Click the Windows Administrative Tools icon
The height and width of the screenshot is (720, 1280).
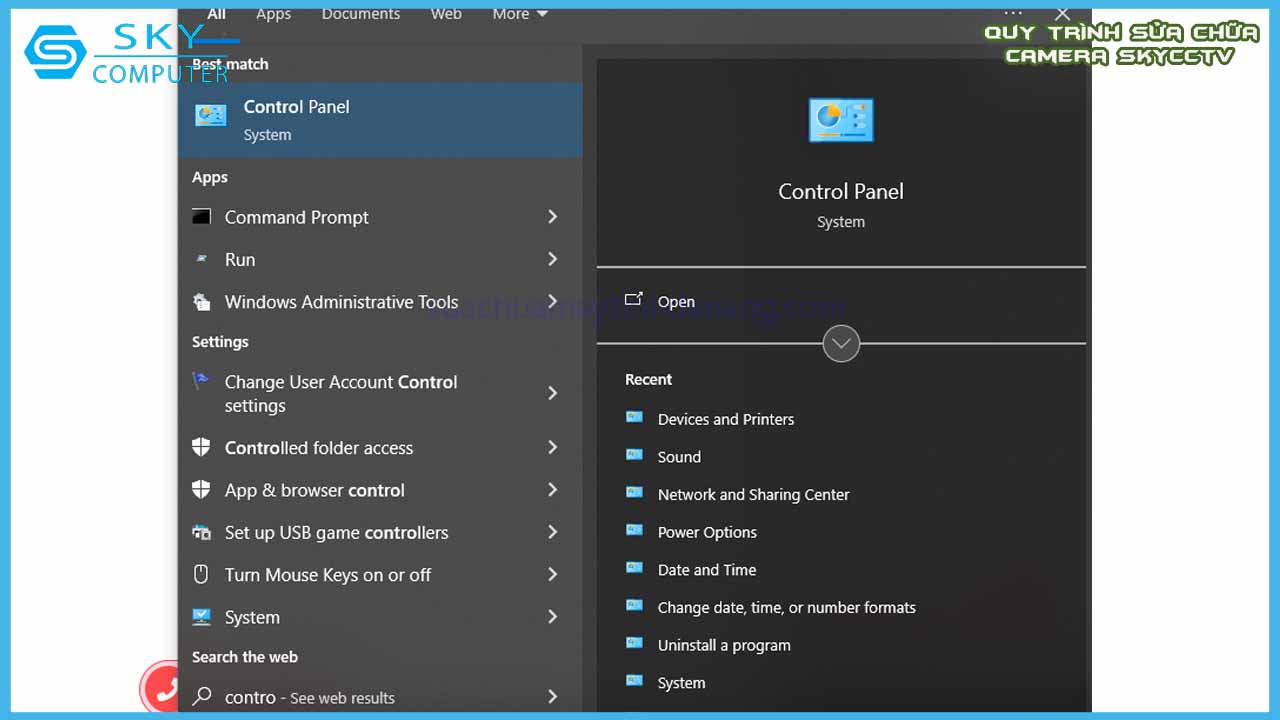(202, 302)
